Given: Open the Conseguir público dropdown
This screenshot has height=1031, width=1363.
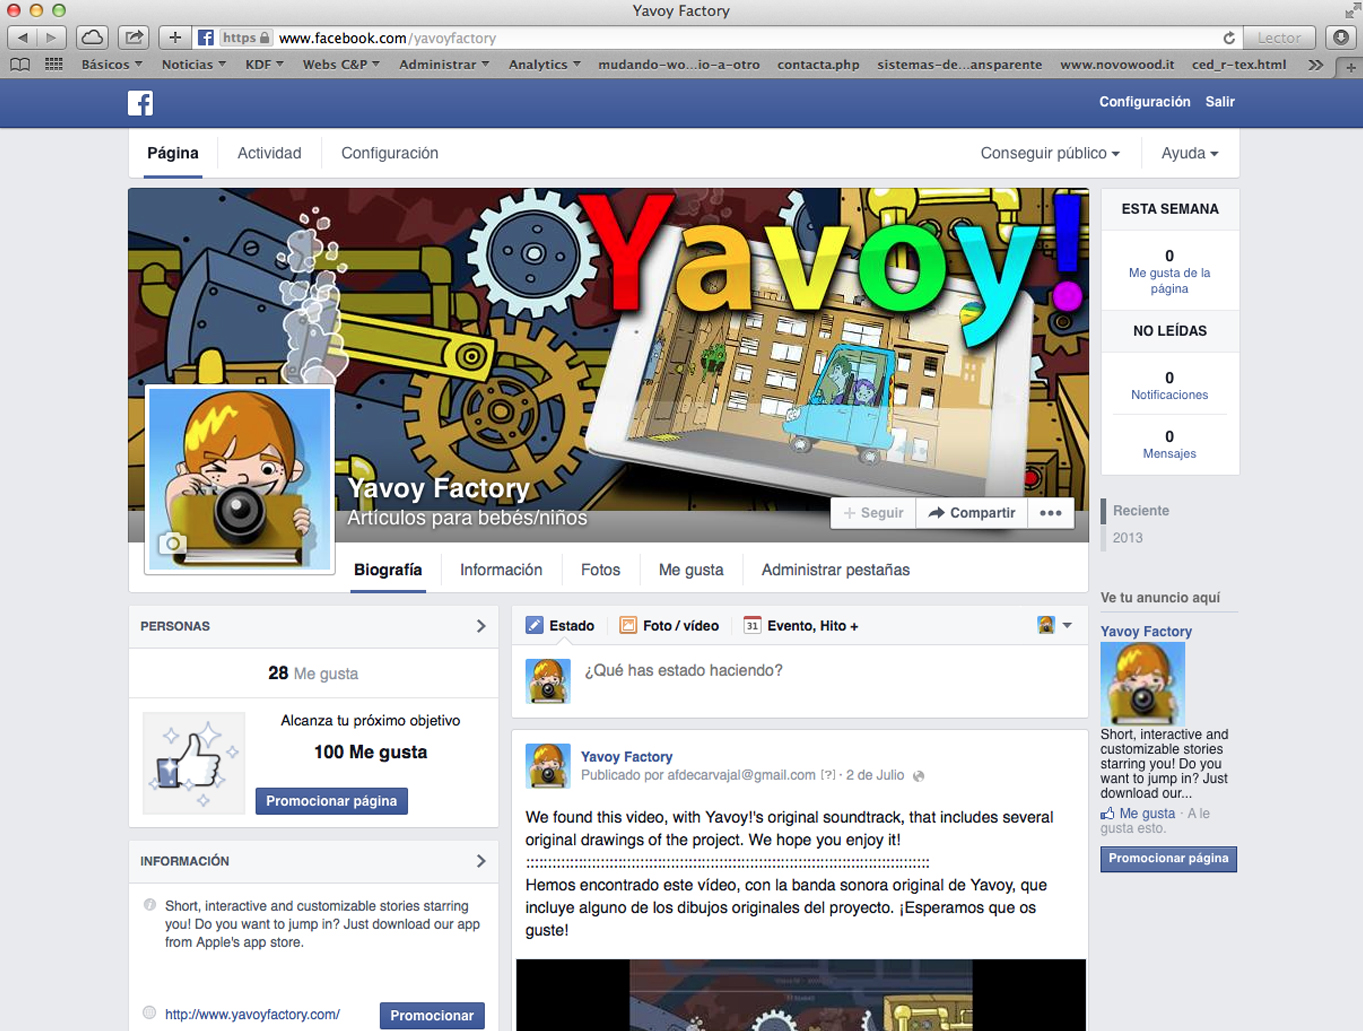Looking at the screenshot, I should (x=1050, y=153).
